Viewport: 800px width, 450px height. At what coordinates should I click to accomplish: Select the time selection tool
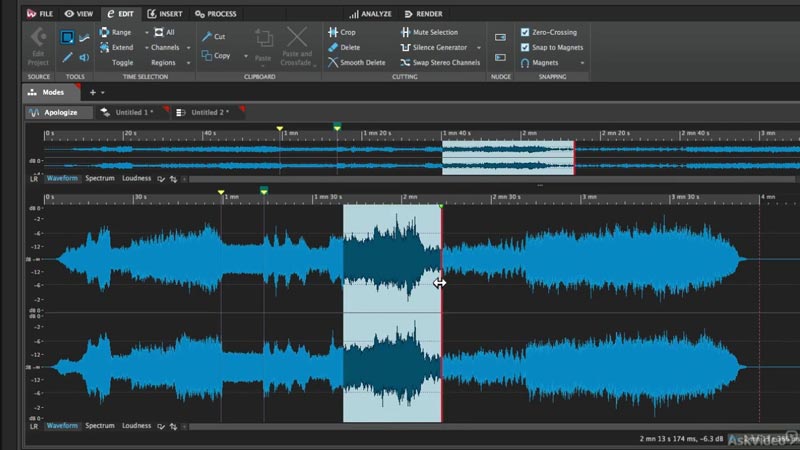(x=67, y=37)
